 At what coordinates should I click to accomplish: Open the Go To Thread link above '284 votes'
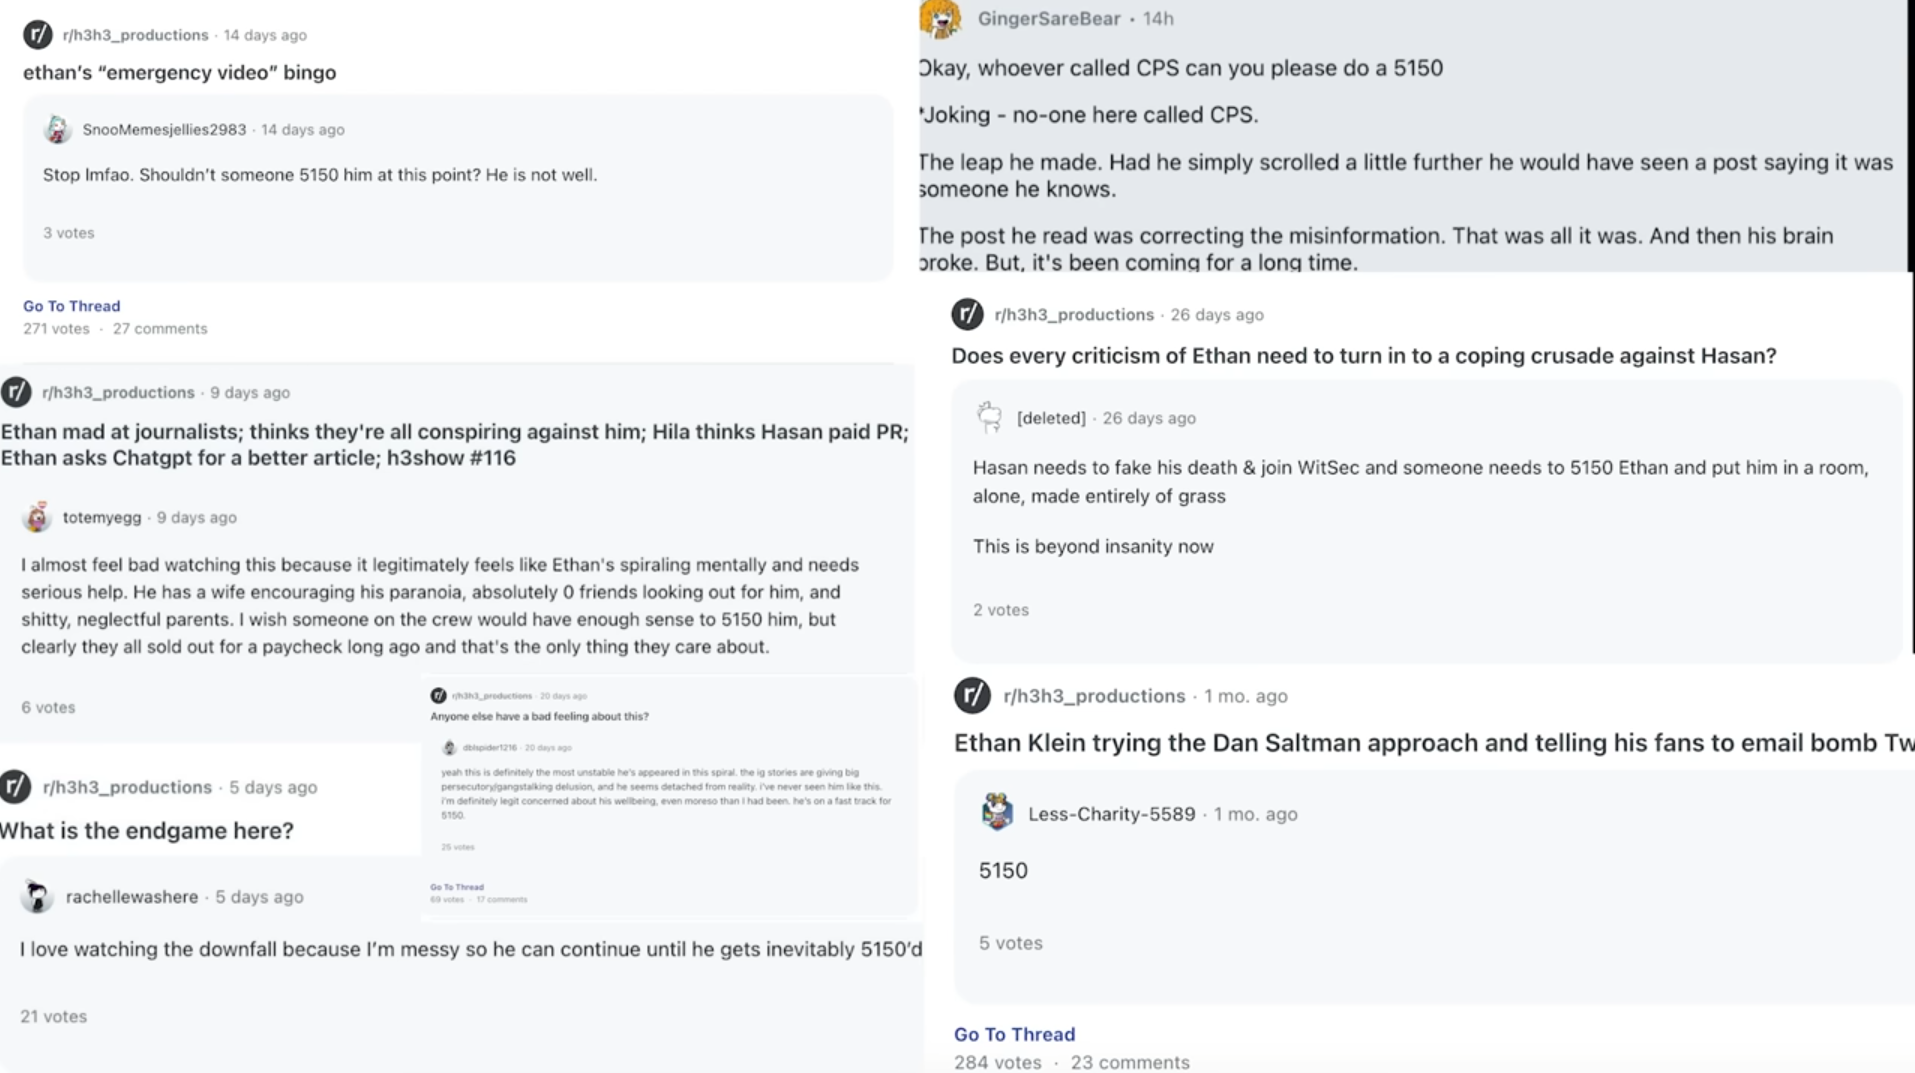(1014, 1034)
